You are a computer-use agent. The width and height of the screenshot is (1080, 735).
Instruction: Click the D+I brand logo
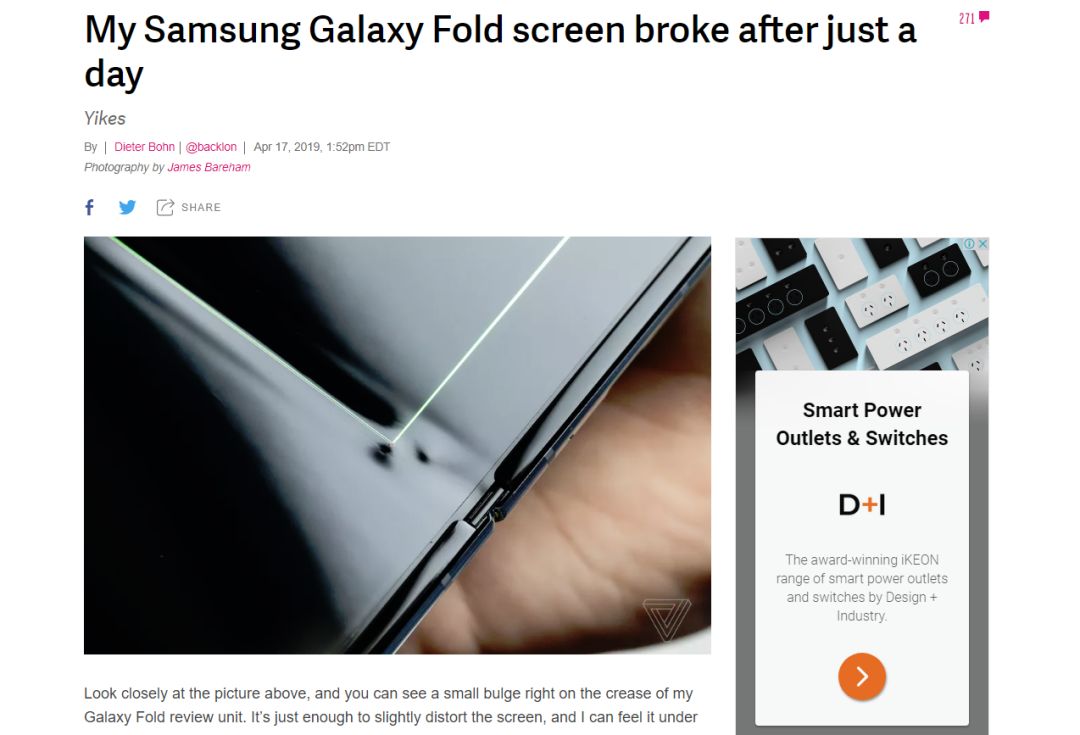(862, 505)
